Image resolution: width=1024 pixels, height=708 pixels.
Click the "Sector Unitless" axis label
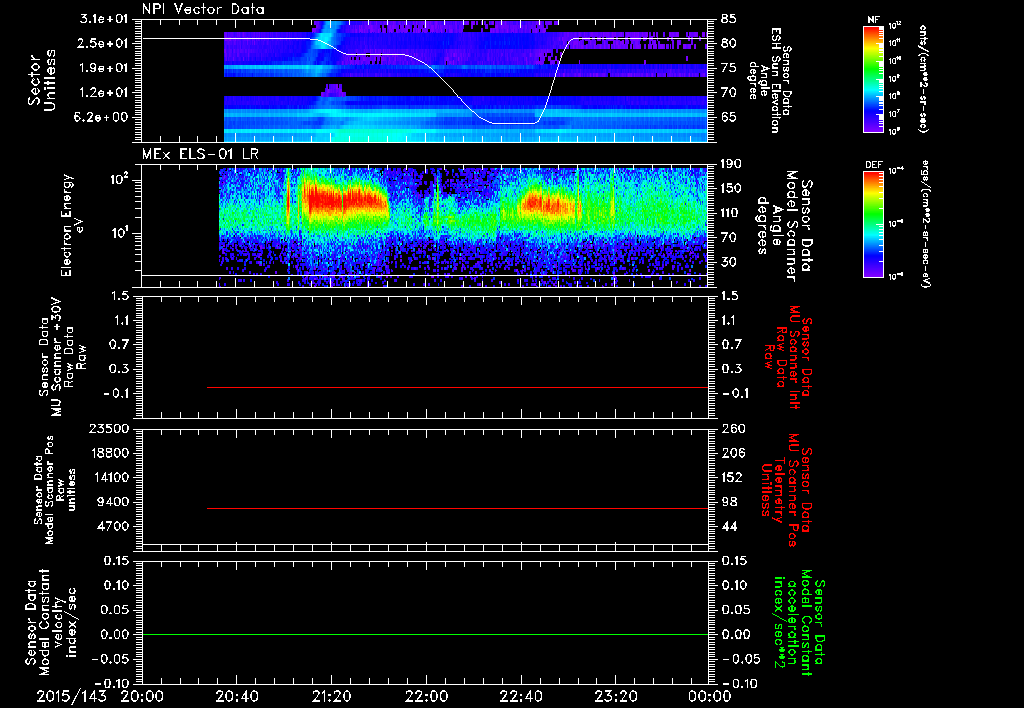[42, 80]
